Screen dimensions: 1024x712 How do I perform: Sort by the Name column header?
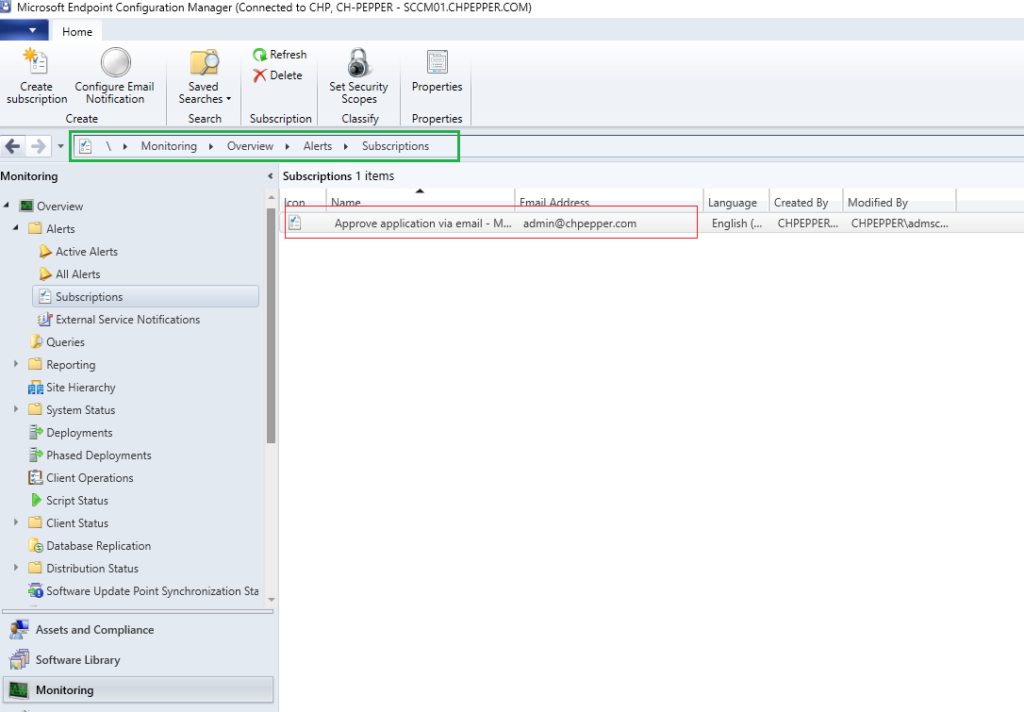point(420,202)
